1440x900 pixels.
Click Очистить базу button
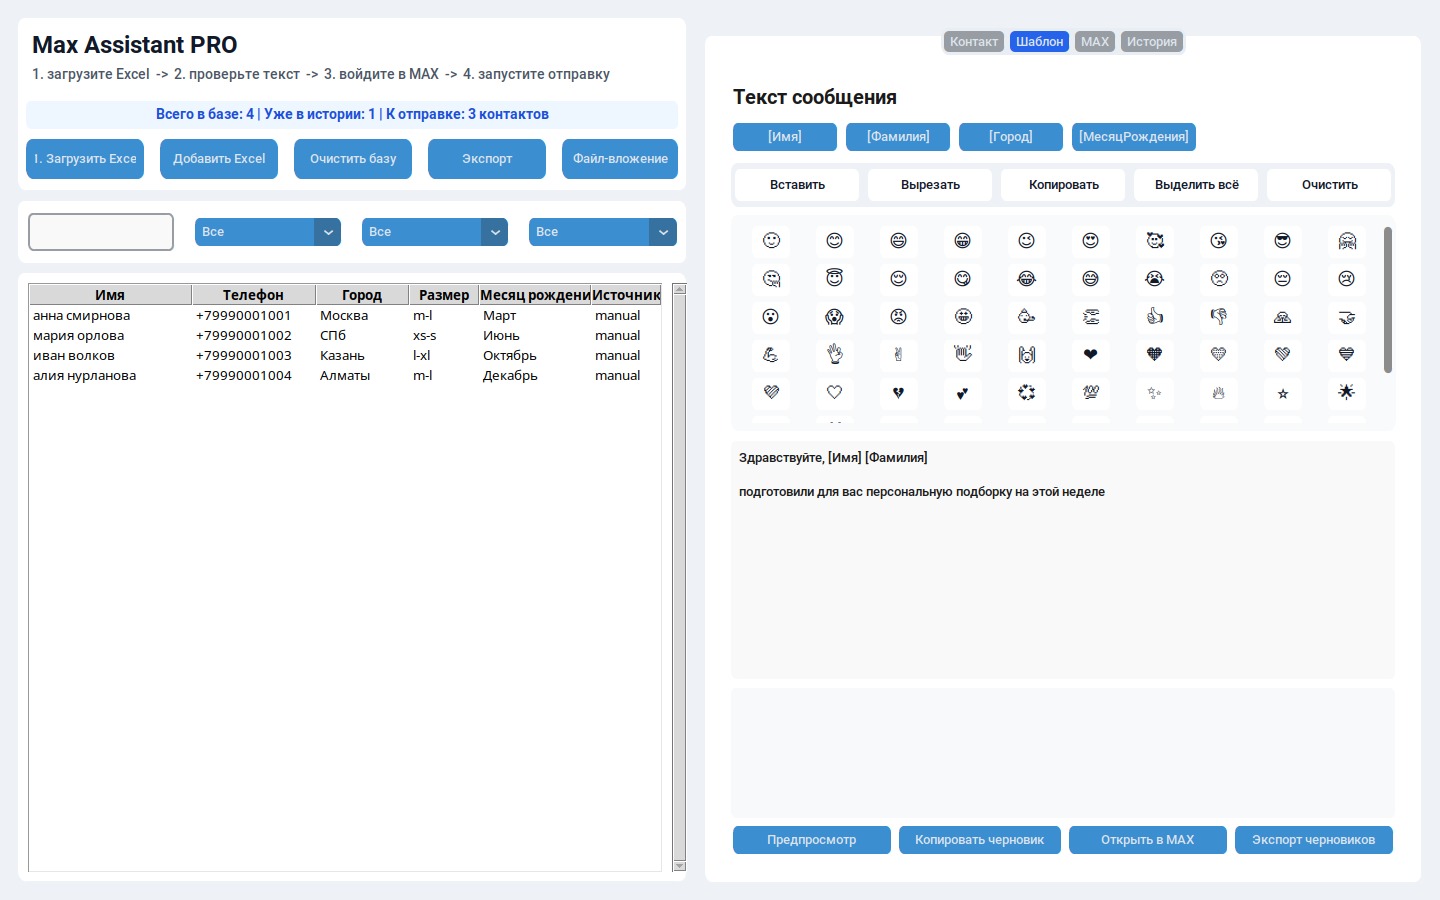tap(353, 159)
